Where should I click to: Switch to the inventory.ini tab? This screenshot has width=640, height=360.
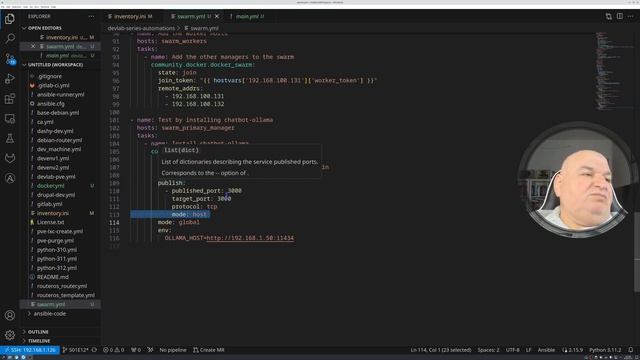coord(131,16)
